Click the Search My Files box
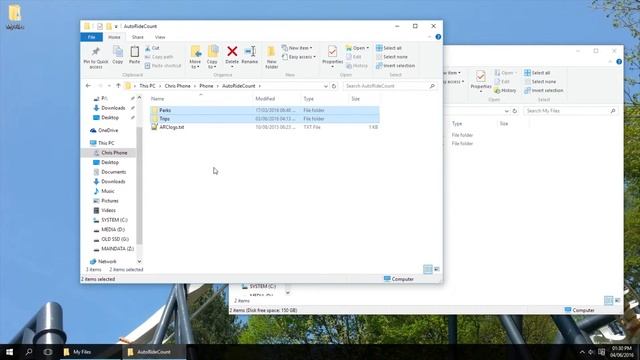Image resolution: width=640 pixels, height=360 pixels. (x=571, y=111)
